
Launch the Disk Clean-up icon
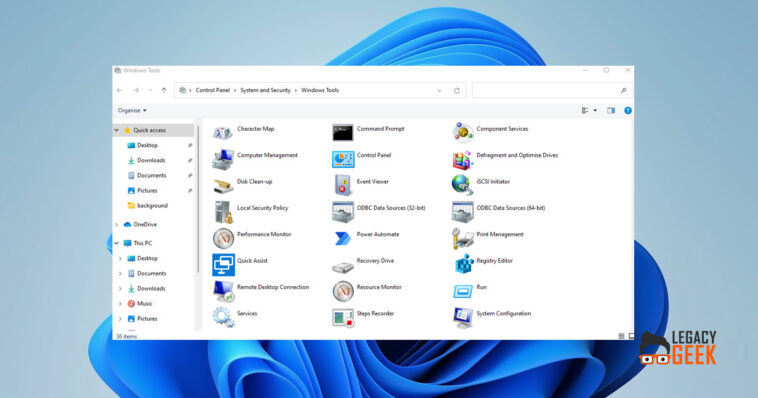(x=223, y=185)
